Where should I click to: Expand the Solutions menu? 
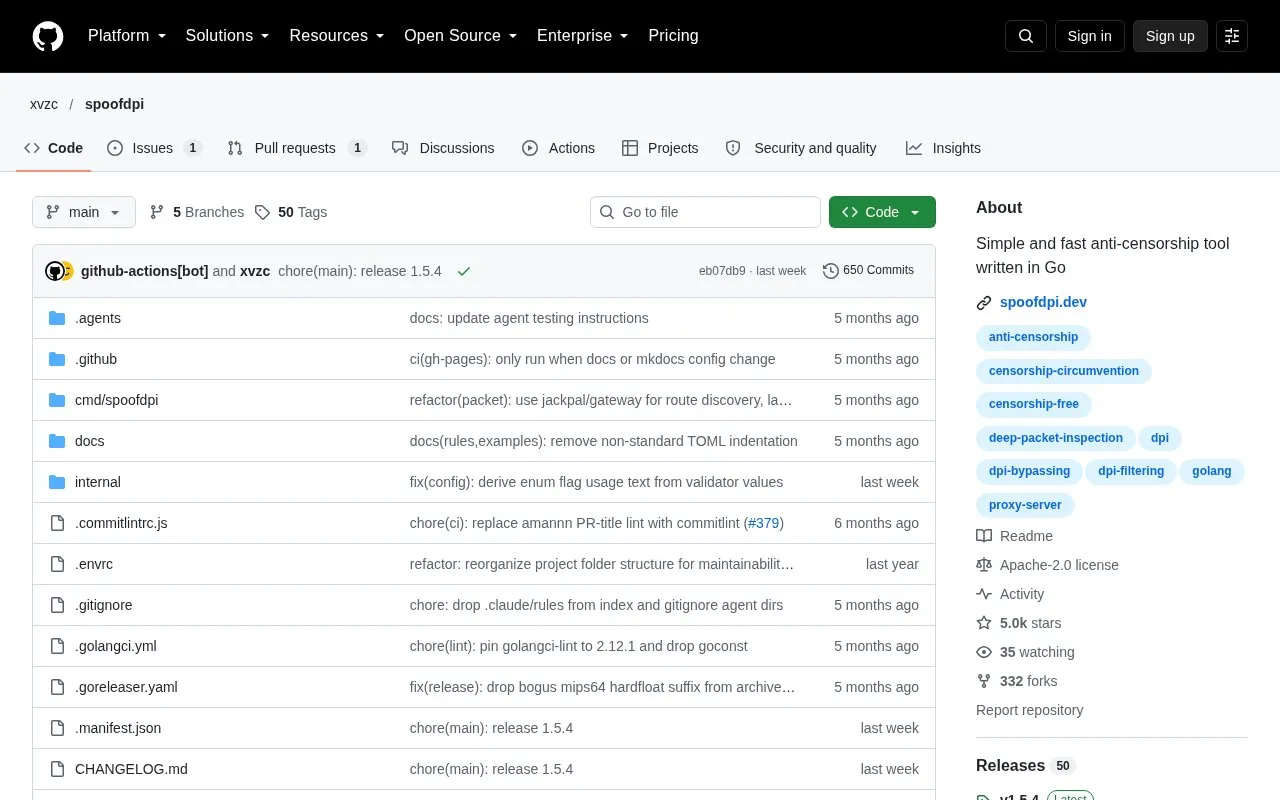(x=227, y=36)
